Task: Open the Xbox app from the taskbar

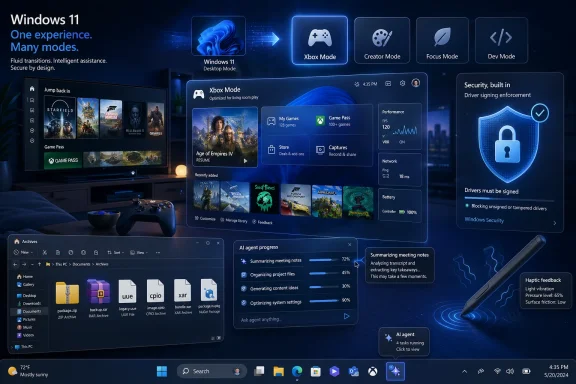Action: [x=372, y=372]
